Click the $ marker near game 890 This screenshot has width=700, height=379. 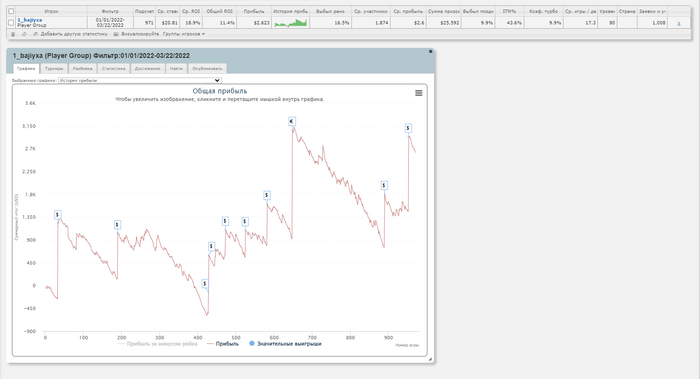point(384,185)
